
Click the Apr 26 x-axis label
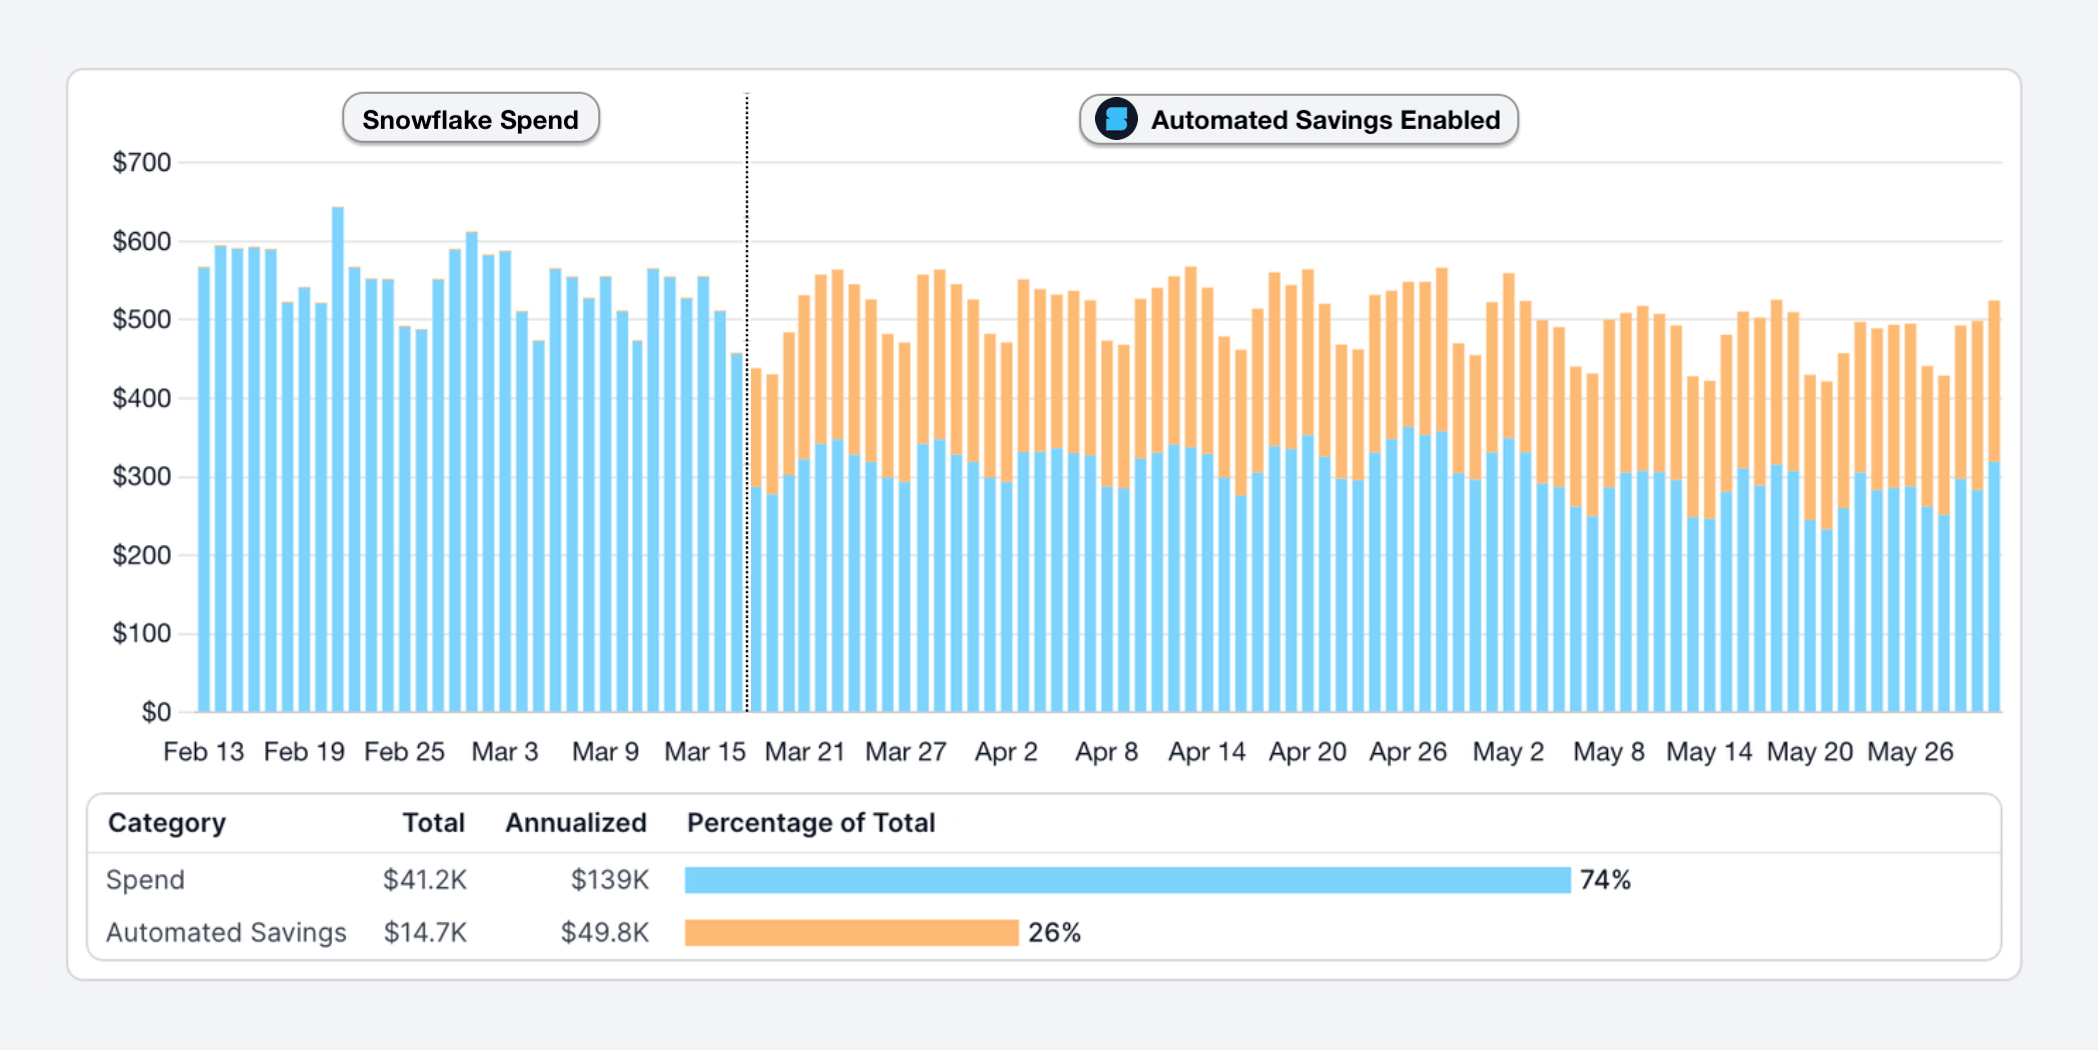(1408, 751)
